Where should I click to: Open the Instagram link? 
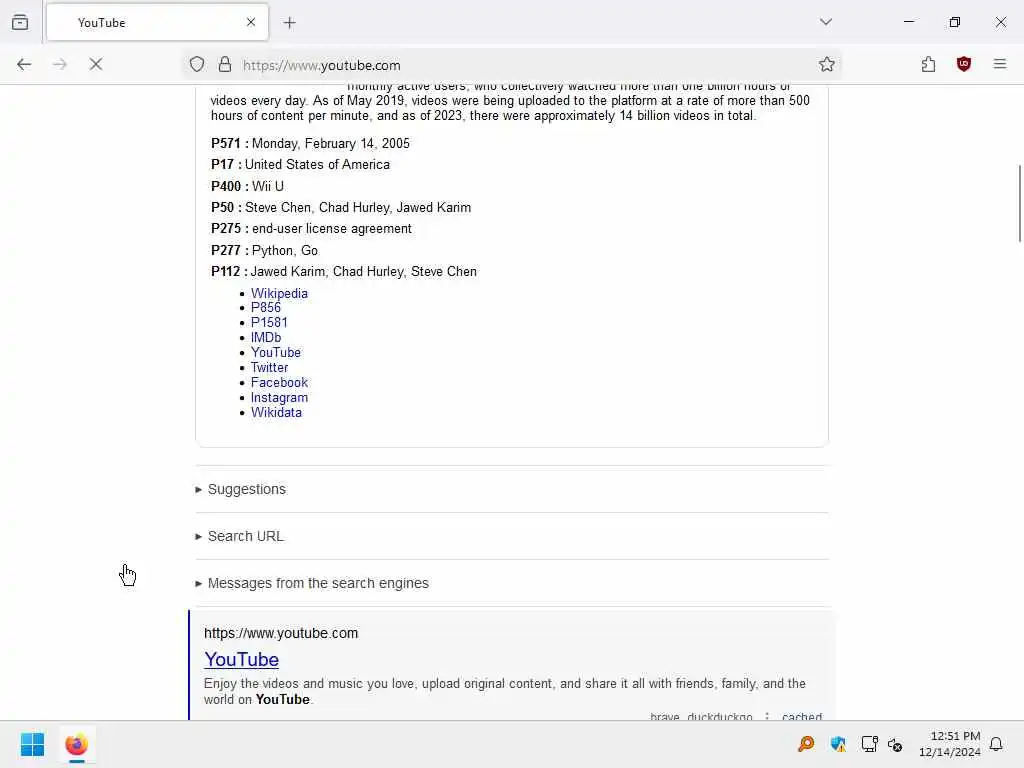[279, 398]
